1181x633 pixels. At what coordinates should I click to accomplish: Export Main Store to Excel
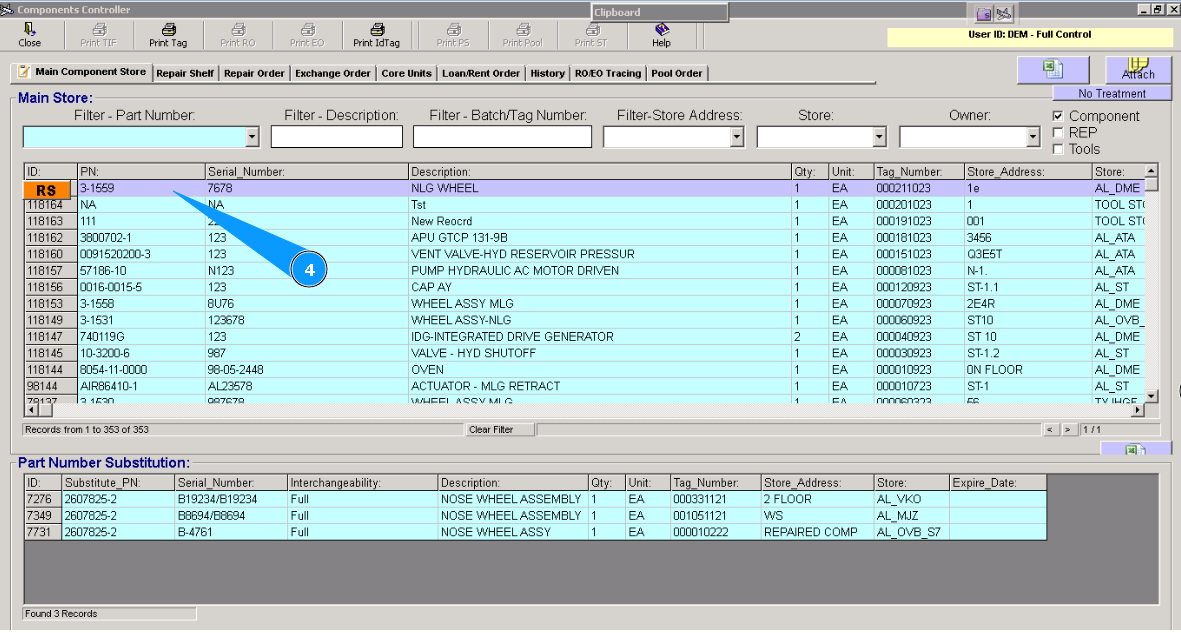(x=1052, y=69)
